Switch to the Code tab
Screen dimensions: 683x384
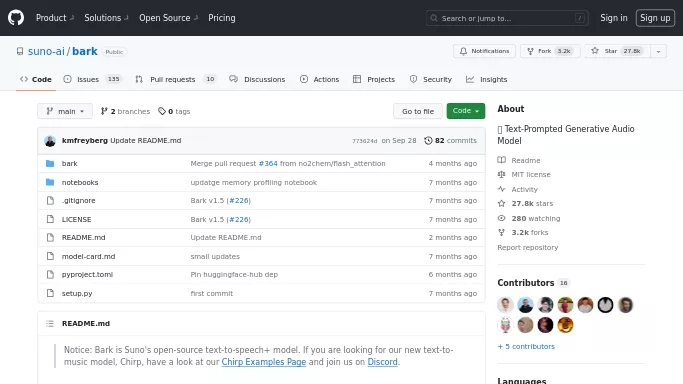pos(36,79)
